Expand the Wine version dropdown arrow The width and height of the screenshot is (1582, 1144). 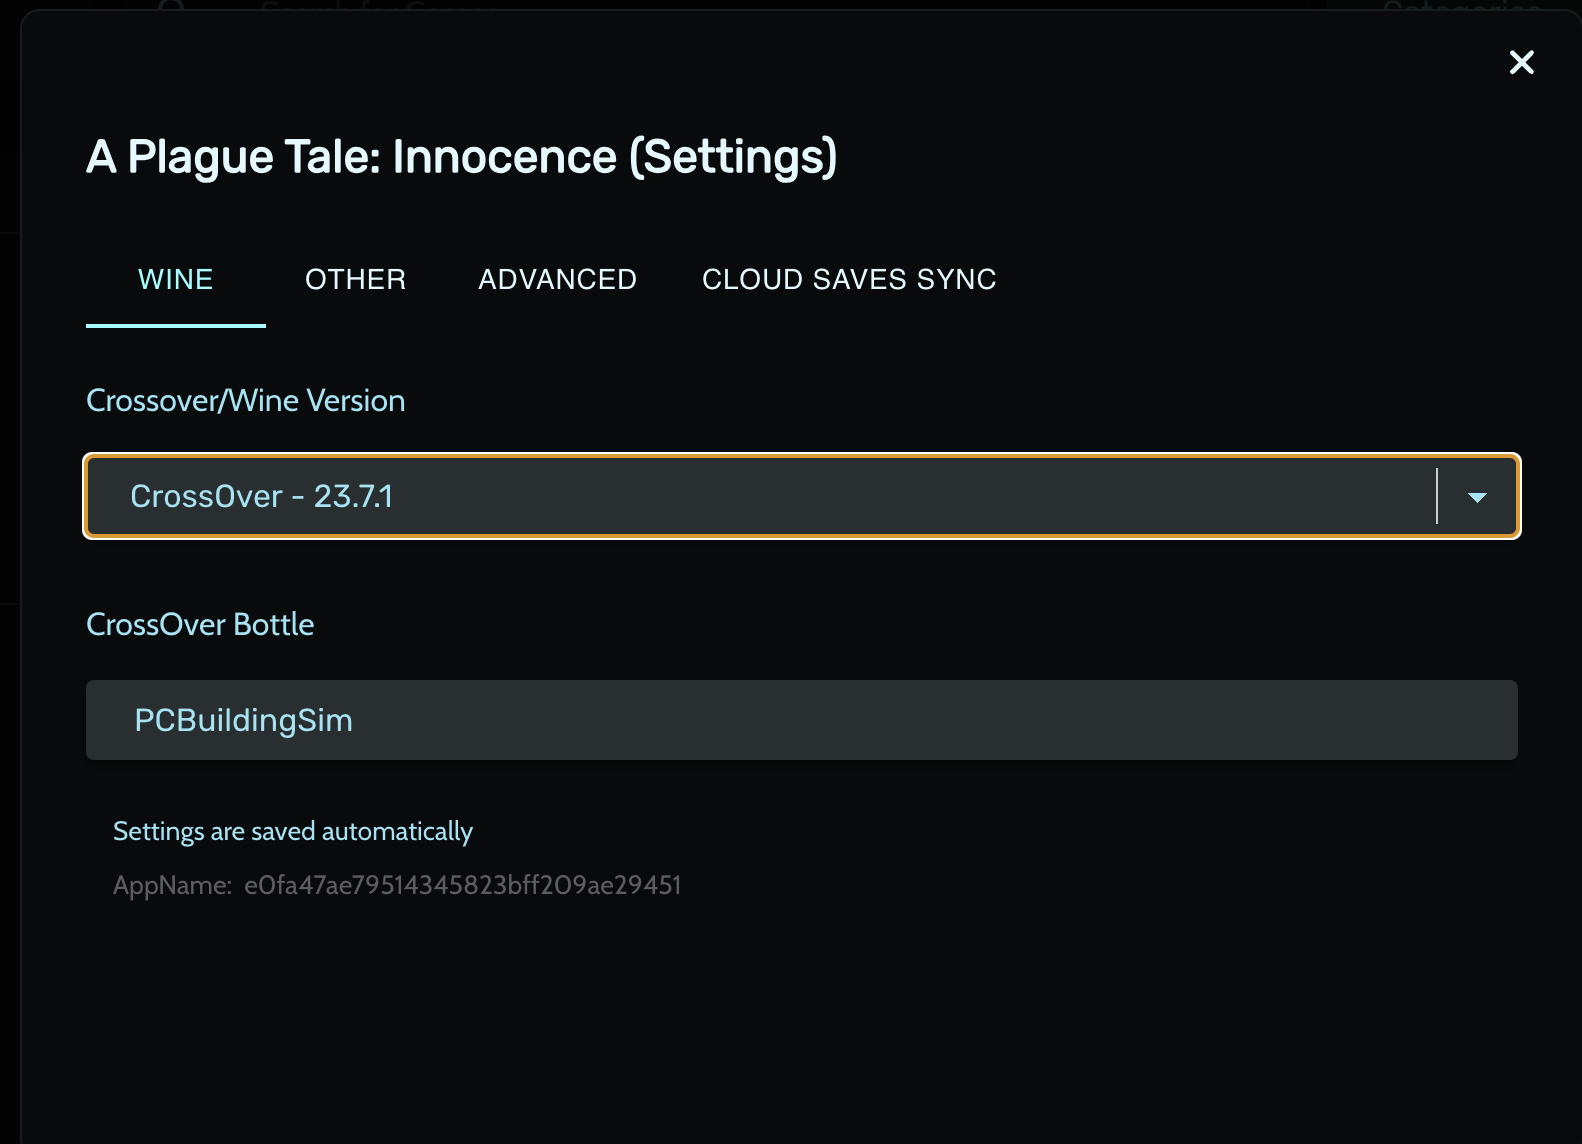click(x=1477, y=497)
